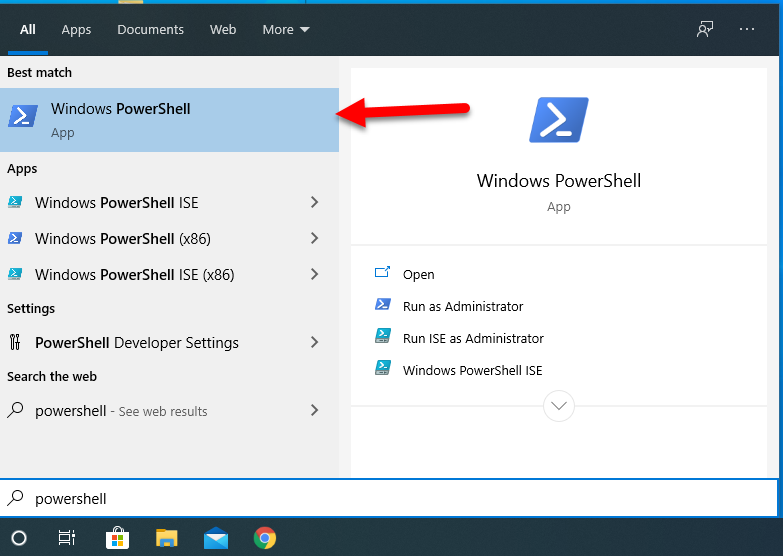Viewport: 783px width, 556px height.
Task: Open File Explorer from the taskbar
Action: (x=167, y=538)
